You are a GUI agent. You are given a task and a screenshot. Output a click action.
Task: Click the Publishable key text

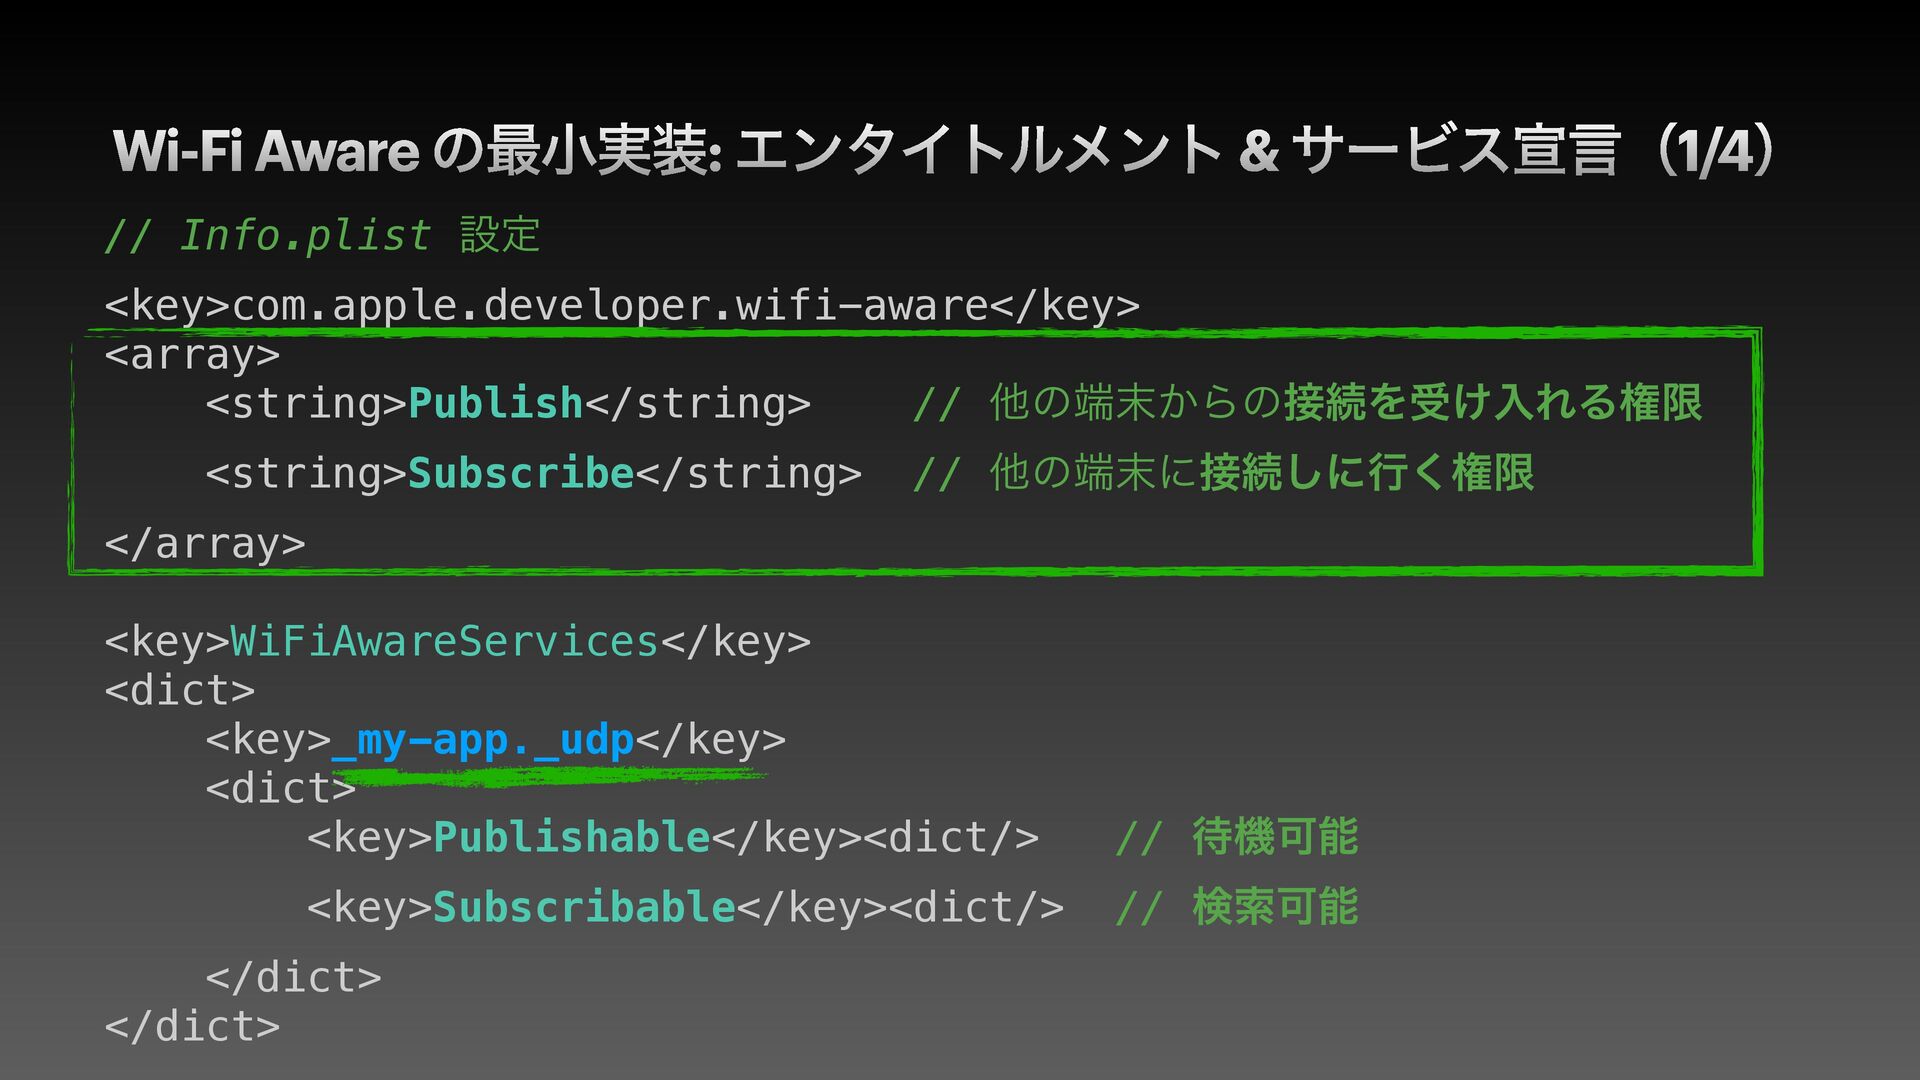(571, 837)
